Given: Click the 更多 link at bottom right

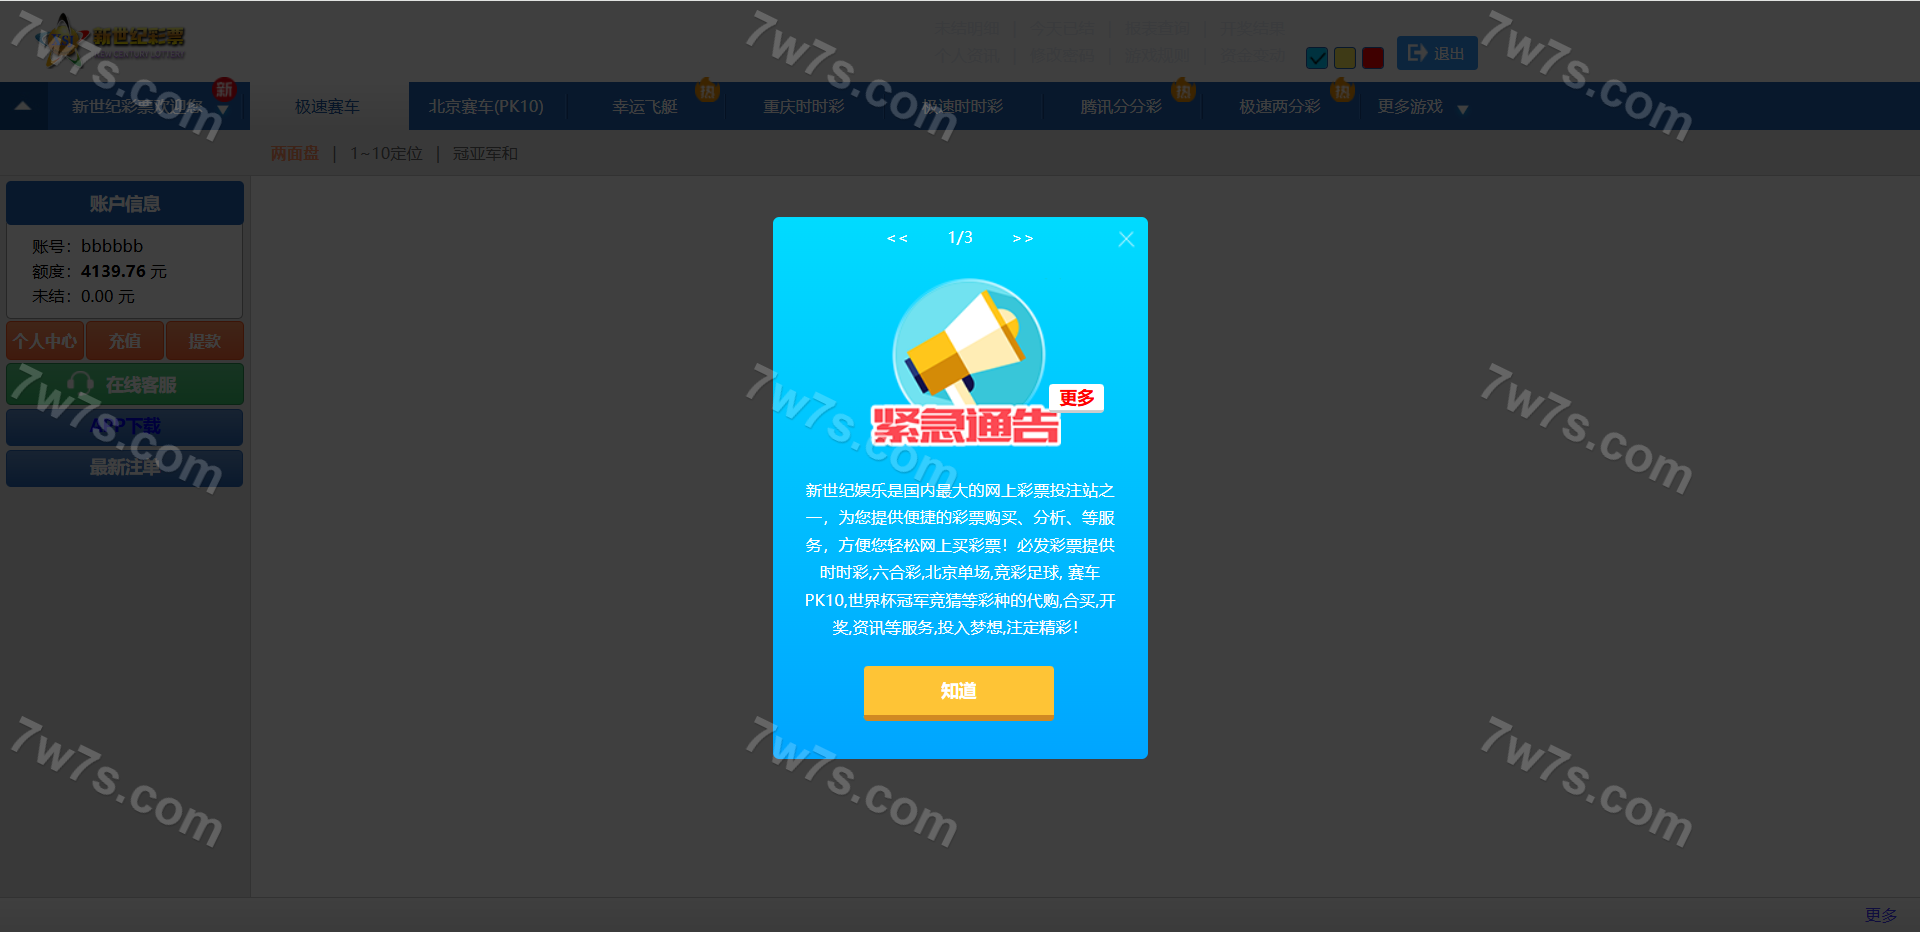Looking at the screenshot, I should (1880, 915).
